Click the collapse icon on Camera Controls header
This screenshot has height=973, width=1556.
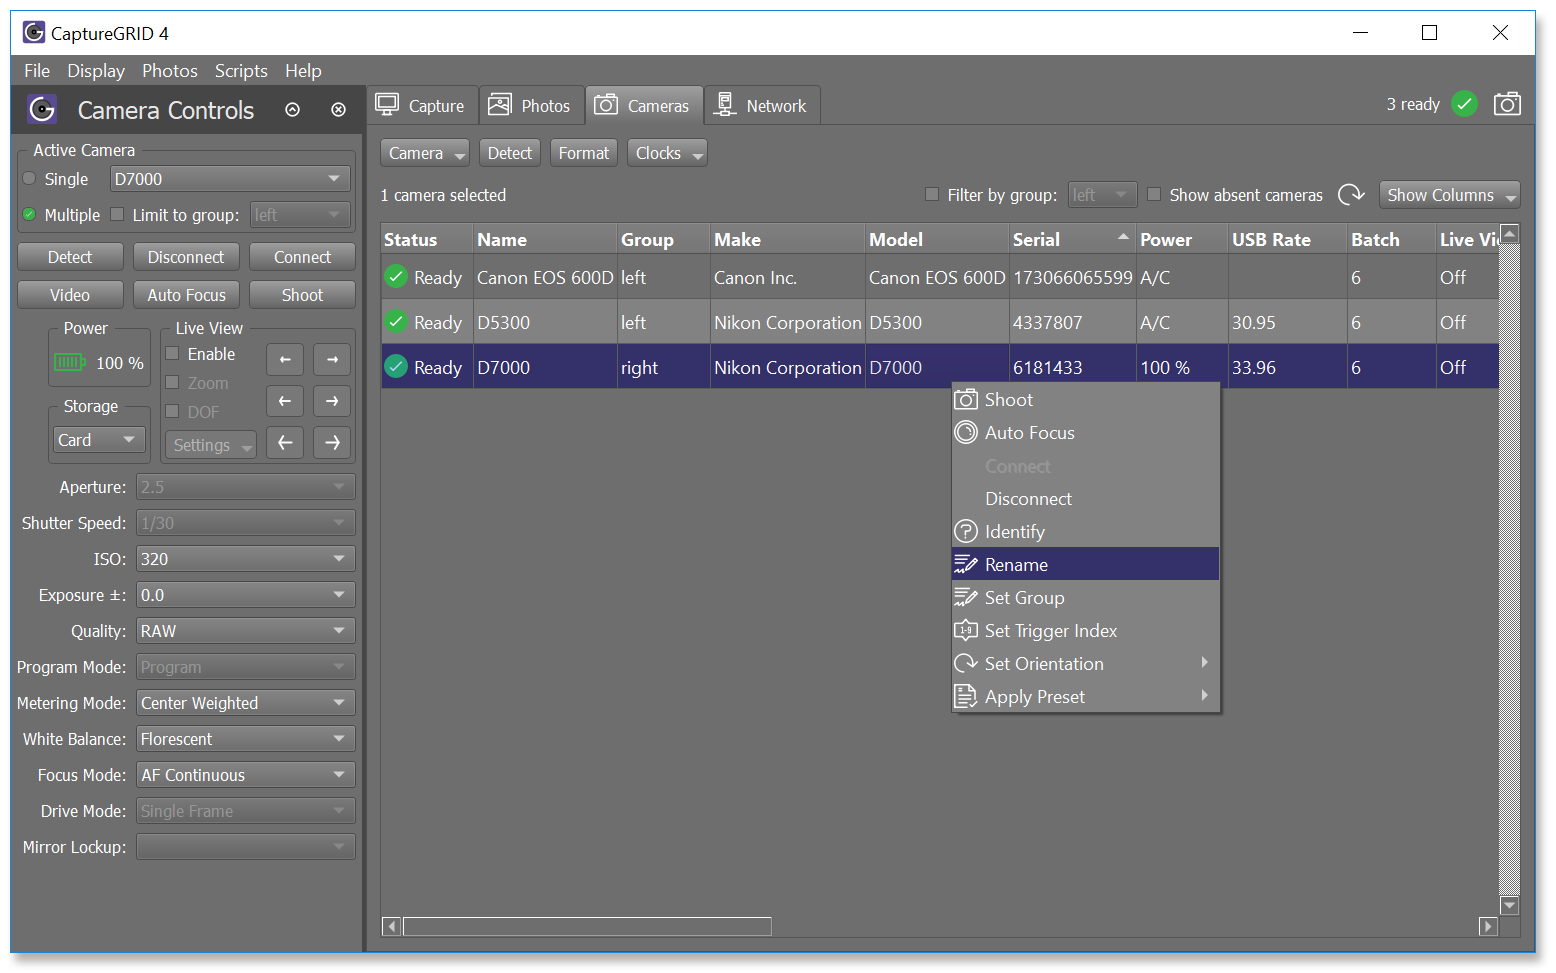(x=292, y=110)
